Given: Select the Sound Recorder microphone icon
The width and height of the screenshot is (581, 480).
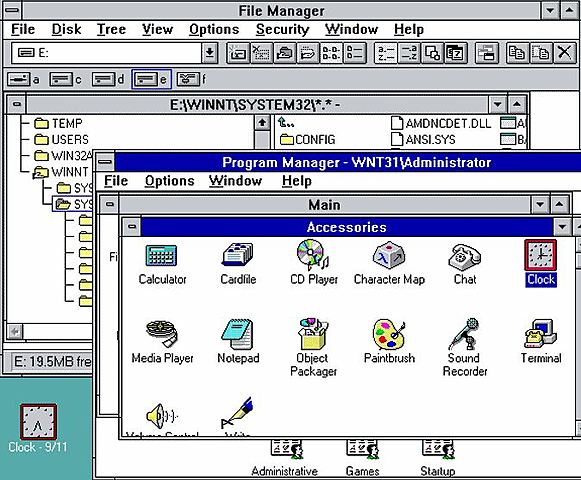Looking at the screenshot, I should (x=464, y=334).
